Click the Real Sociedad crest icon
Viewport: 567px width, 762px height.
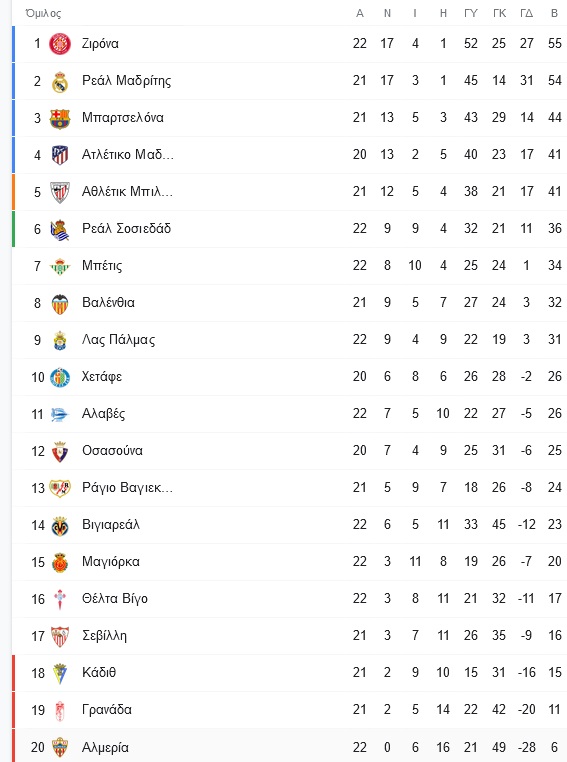pos(60,229)
